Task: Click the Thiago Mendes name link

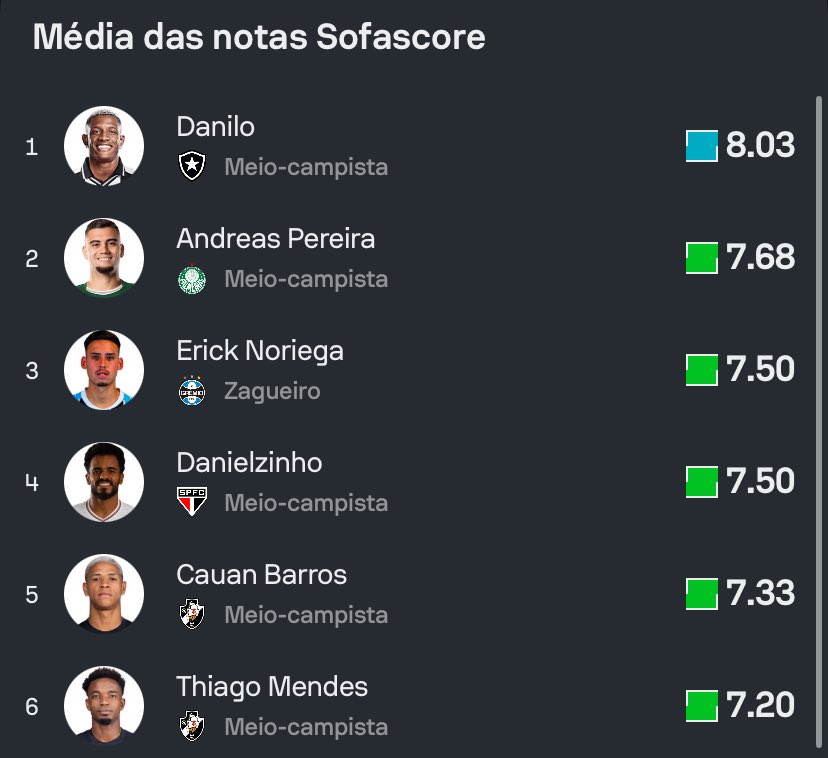Action: 272,687
